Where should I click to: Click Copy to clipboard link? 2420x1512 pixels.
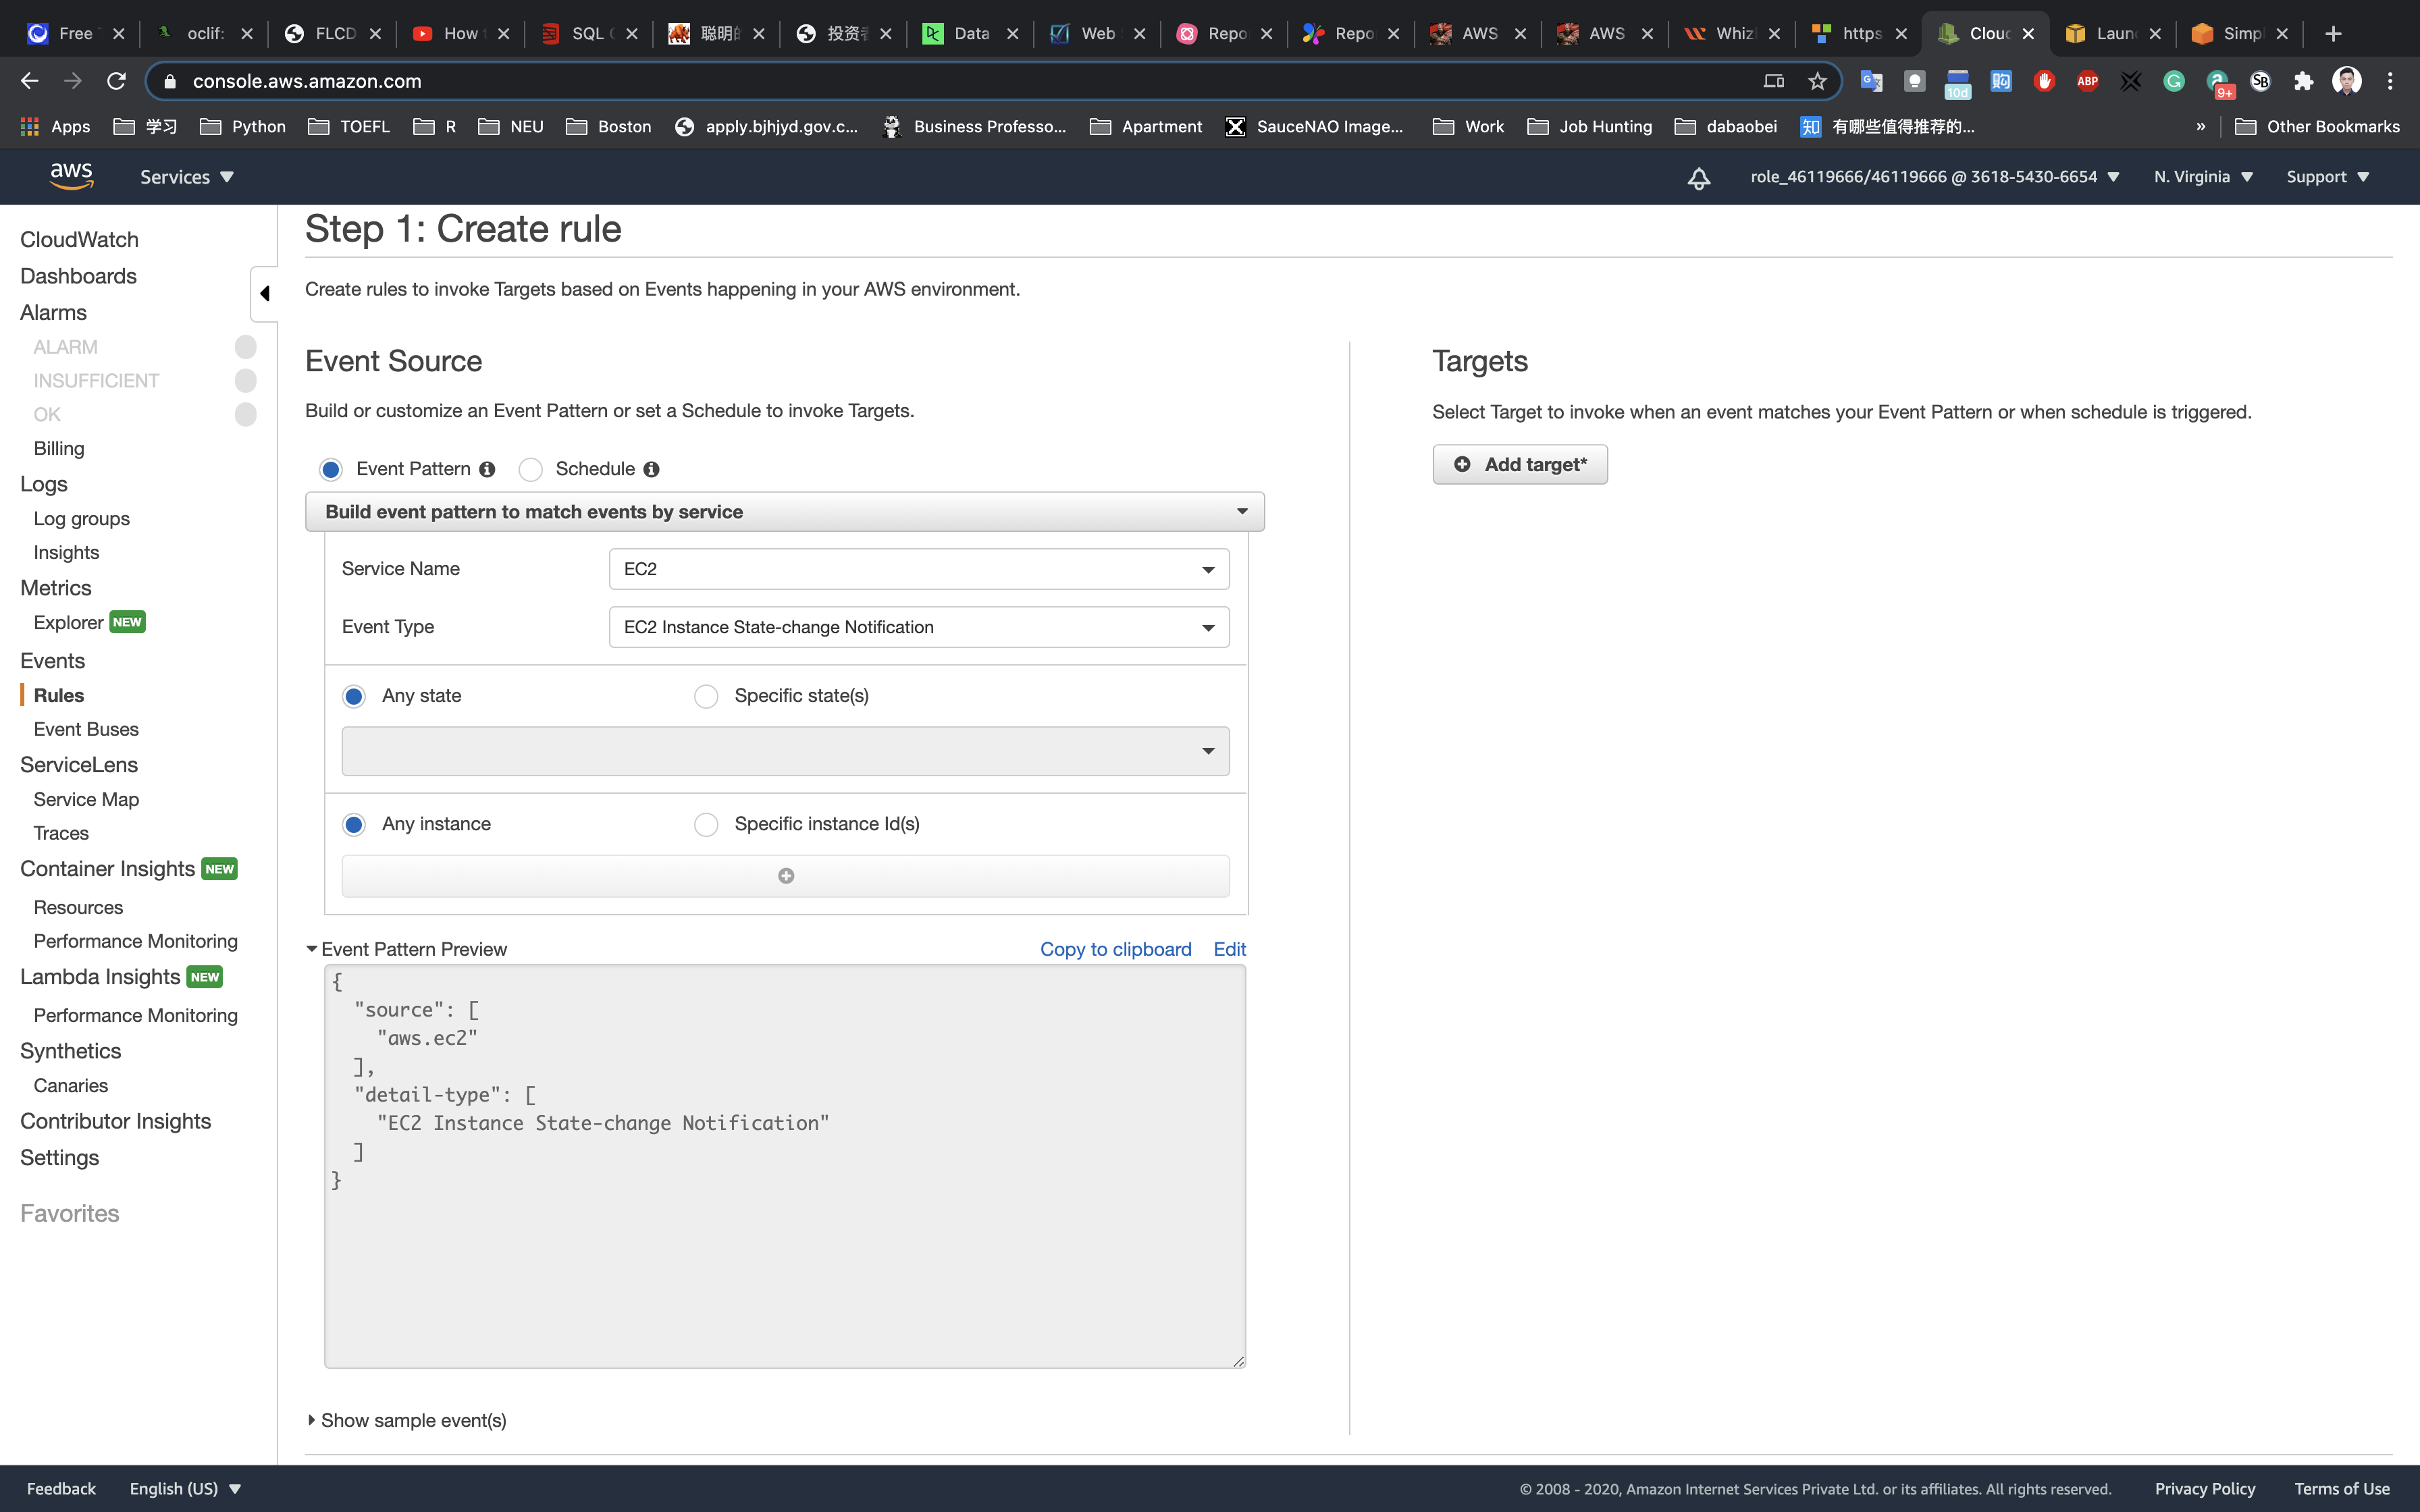coord(1115,949)
